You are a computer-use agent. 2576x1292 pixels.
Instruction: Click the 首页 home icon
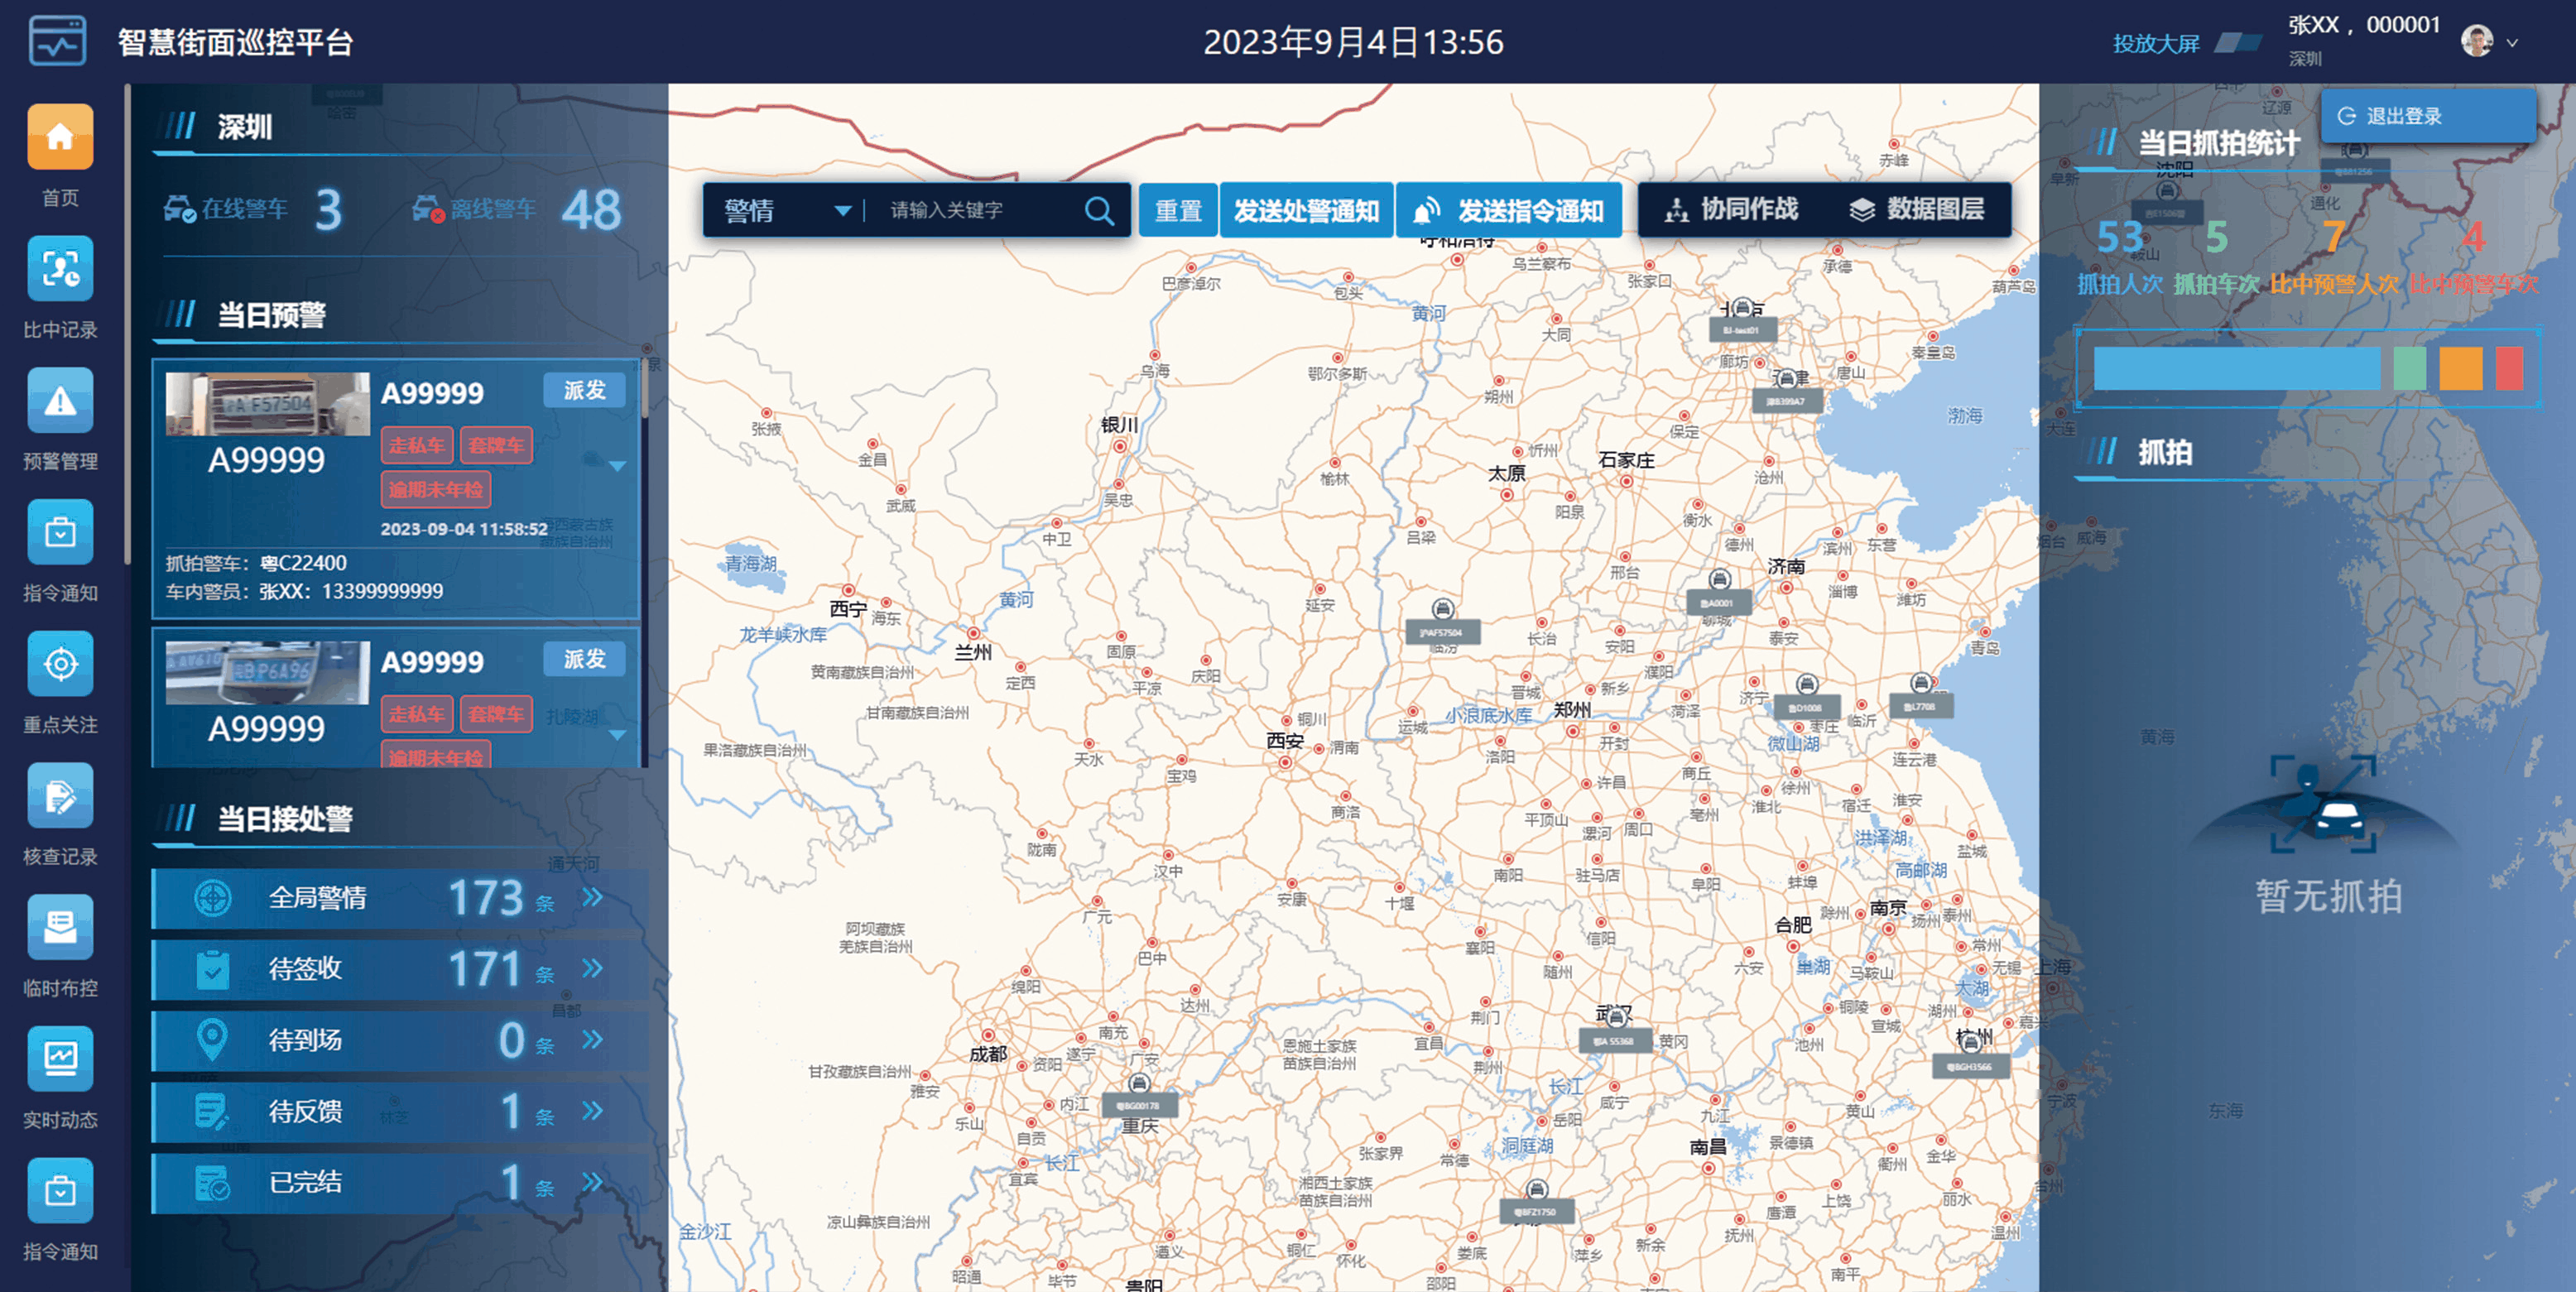point(60,137)
